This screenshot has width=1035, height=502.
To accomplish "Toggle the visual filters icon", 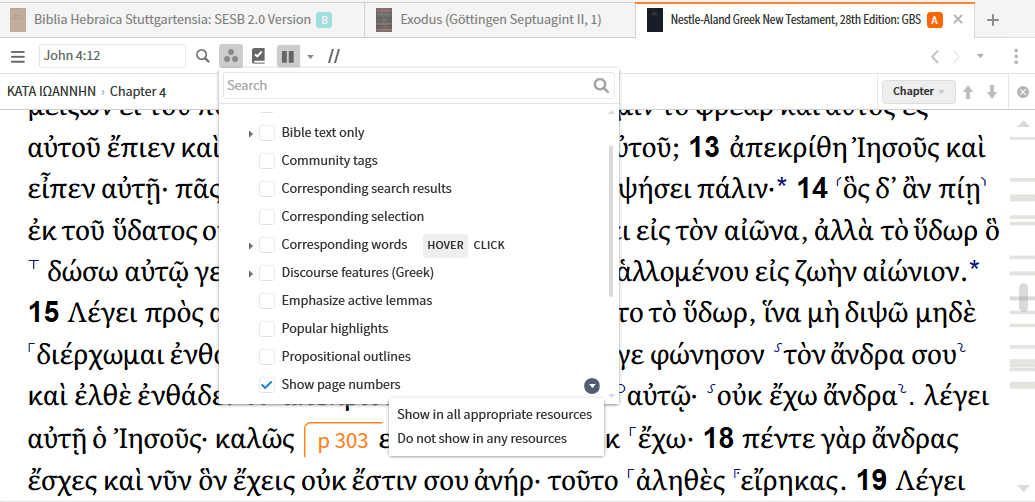I will pyautogui.click(x=230, y=57).
